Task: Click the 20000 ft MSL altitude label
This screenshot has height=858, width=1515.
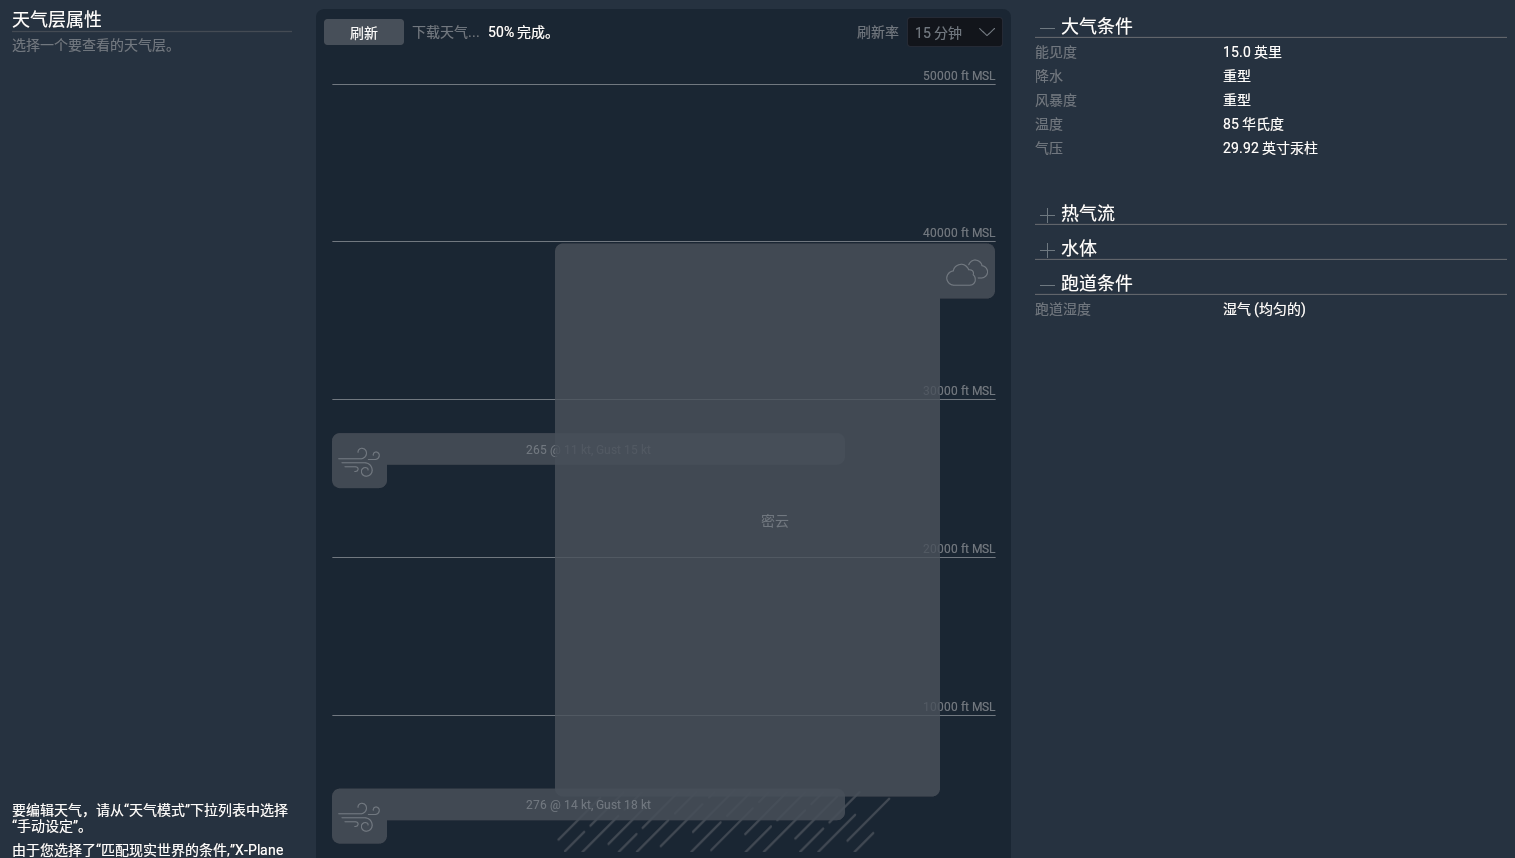Action: (x=958, y=549)
